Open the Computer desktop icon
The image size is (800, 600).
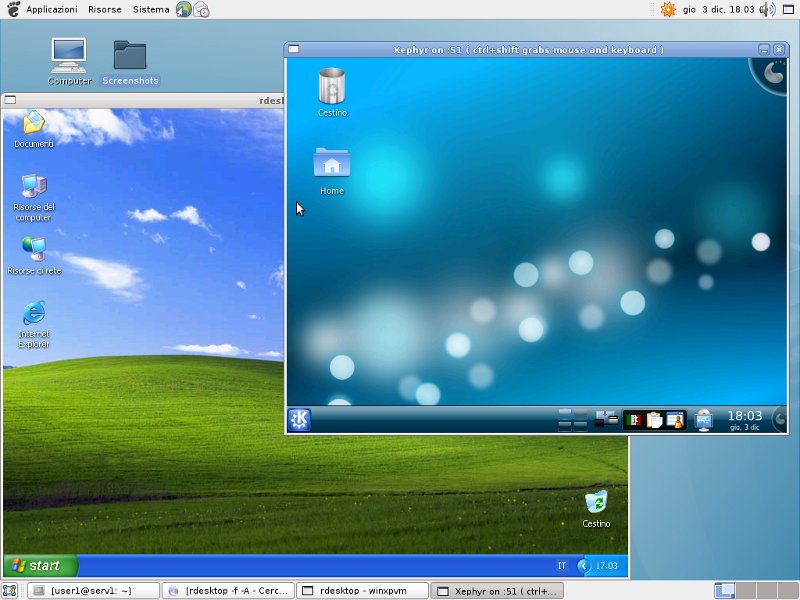click(69, 61)
